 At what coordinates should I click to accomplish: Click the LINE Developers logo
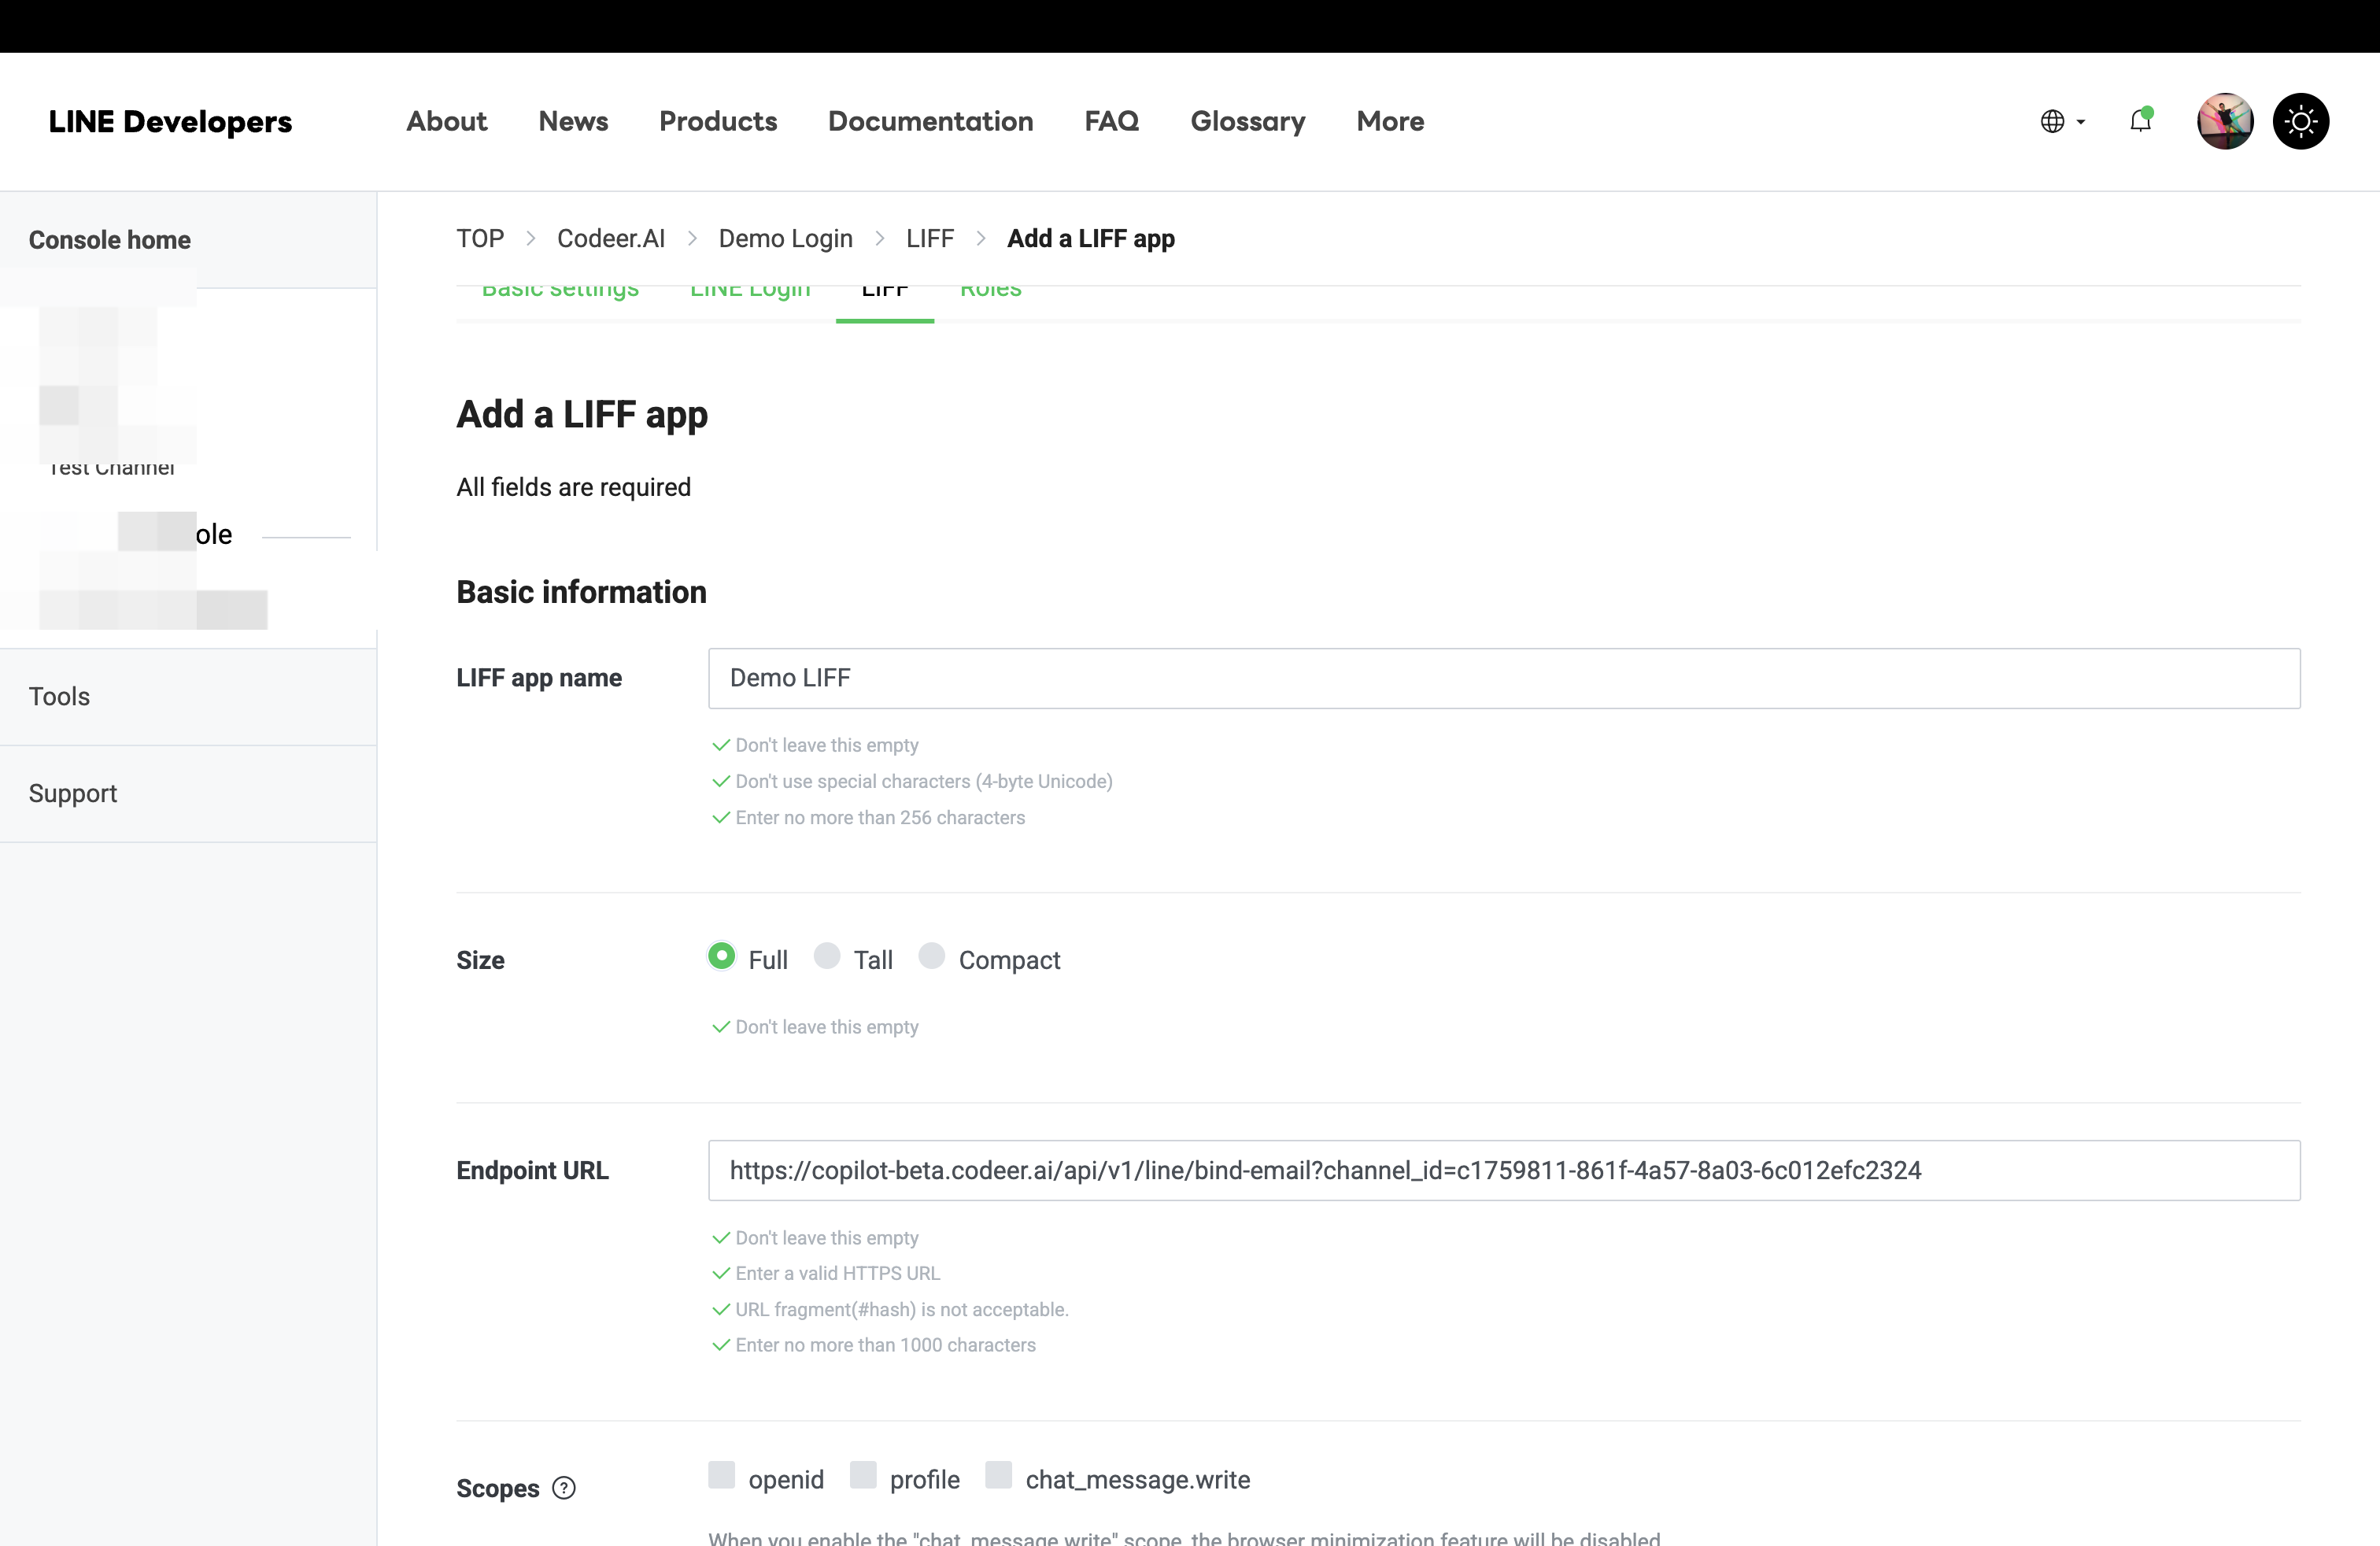171,121
